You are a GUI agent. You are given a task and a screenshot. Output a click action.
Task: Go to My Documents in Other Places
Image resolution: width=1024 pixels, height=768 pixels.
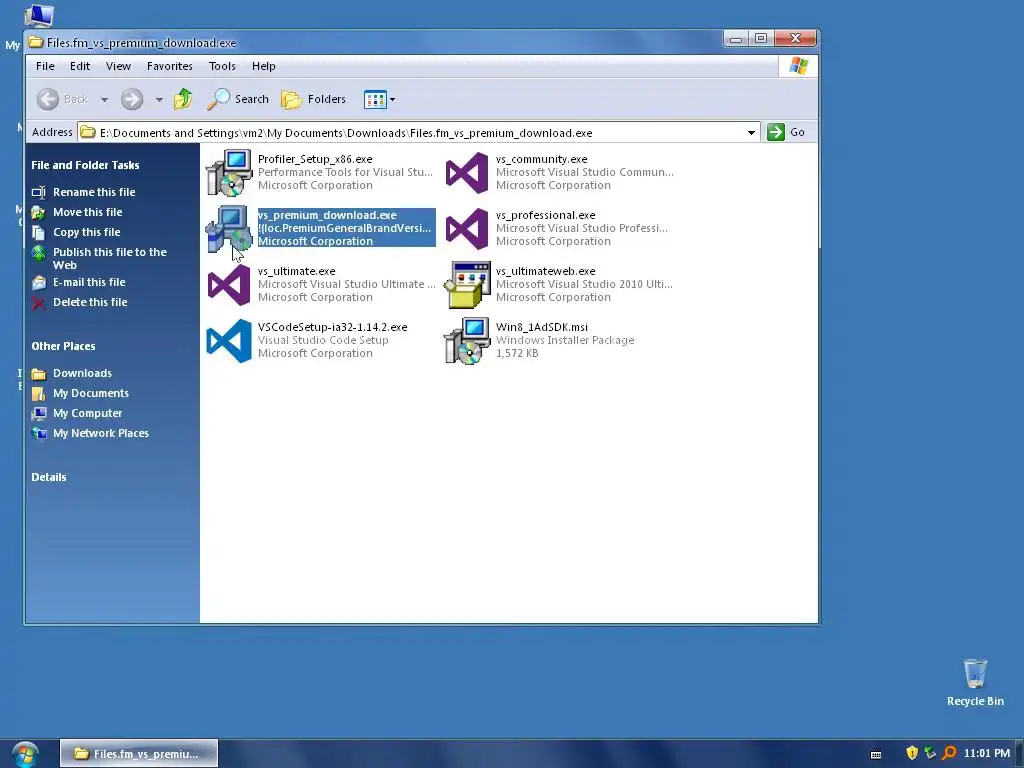coord(91,393)
